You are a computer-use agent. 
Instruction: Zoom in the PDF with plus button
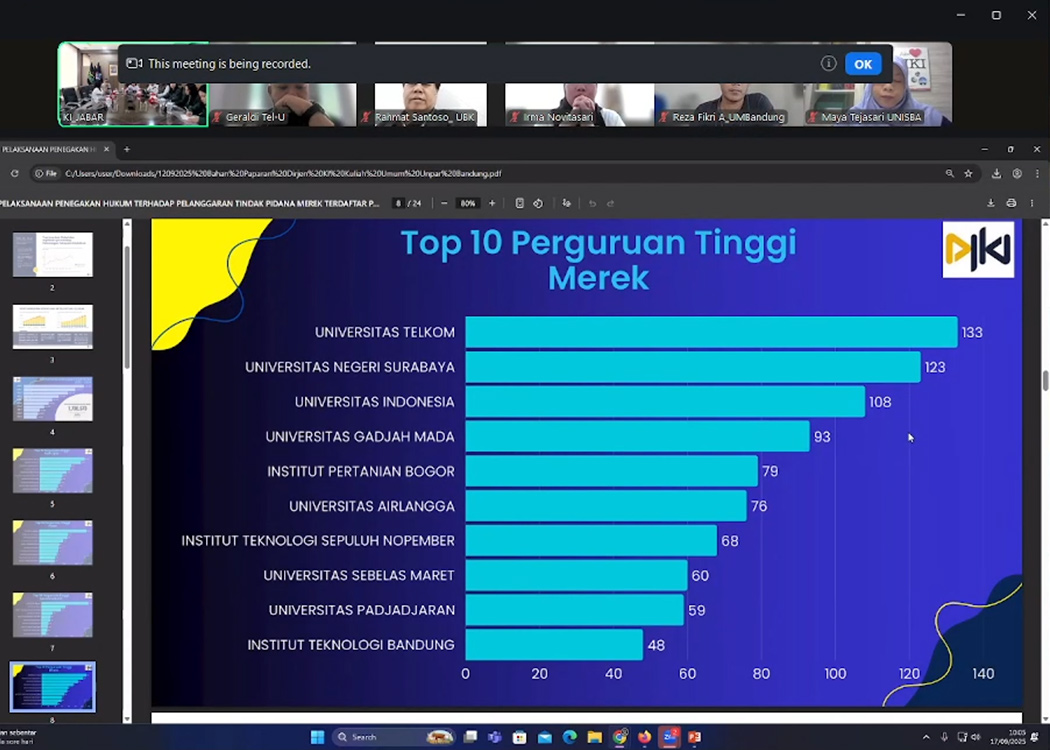pyautogui.click(x=491, y=203)
